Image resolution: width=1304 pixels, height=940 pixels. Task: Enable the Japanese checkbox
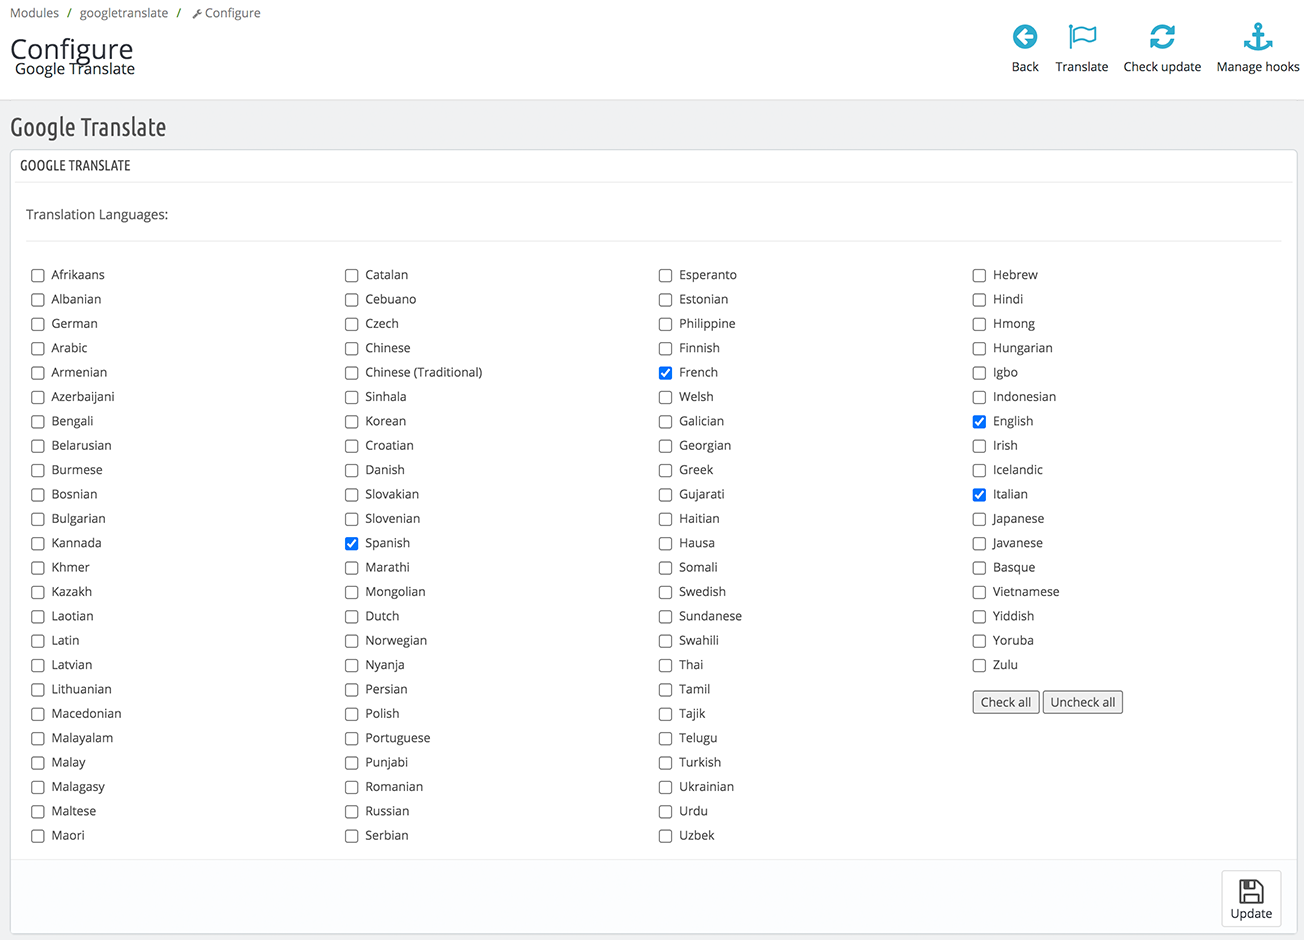[980, 520]
